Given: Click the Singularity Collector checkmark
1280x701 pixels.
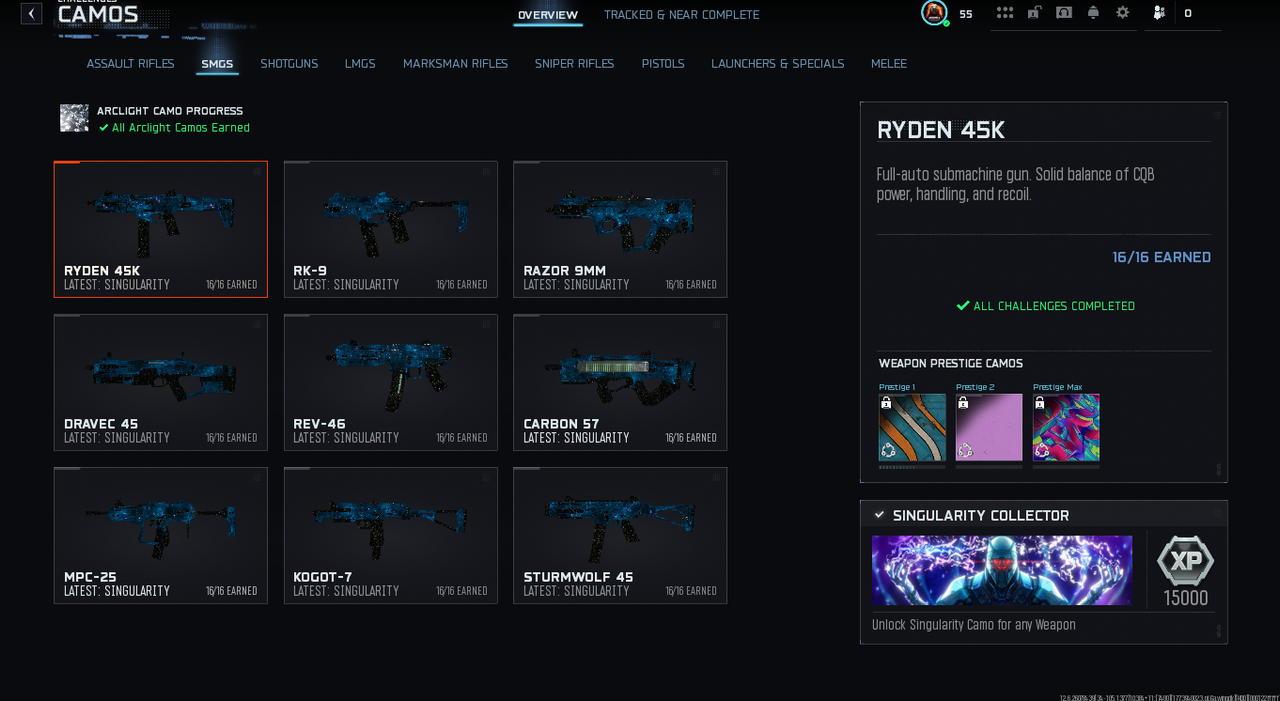Looking at the screenshot, I should point(879,515).
